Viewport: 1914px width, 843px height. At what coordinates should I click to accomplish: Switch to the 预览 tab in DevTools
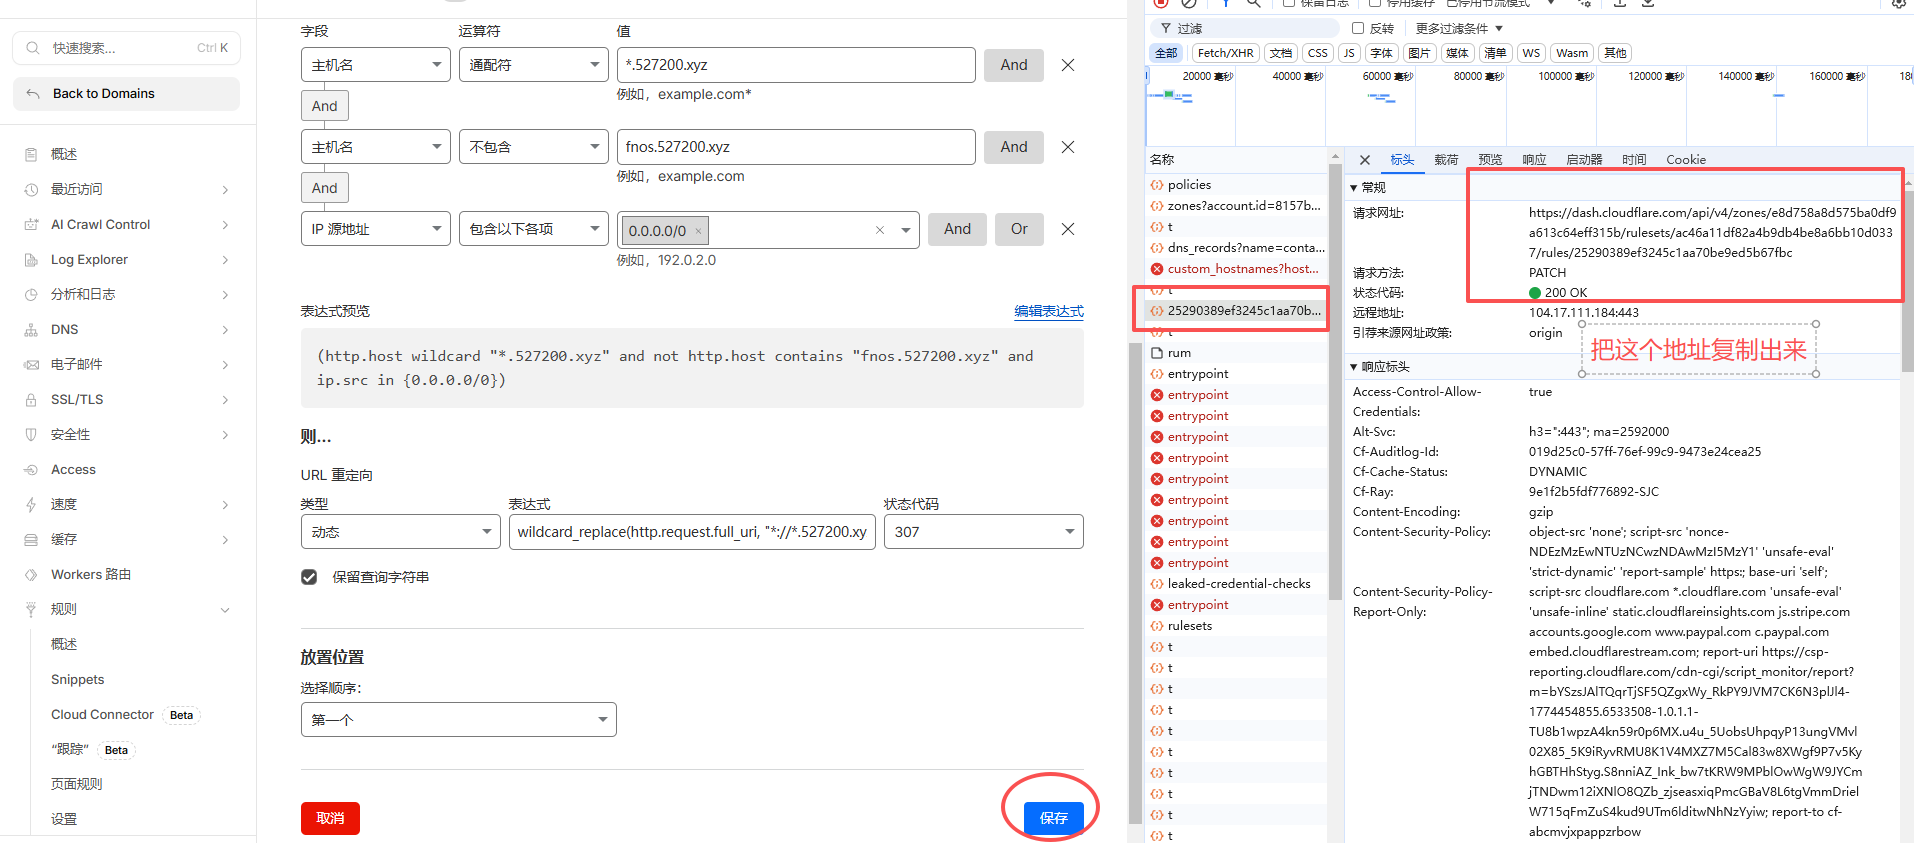tap(1490, 160)
